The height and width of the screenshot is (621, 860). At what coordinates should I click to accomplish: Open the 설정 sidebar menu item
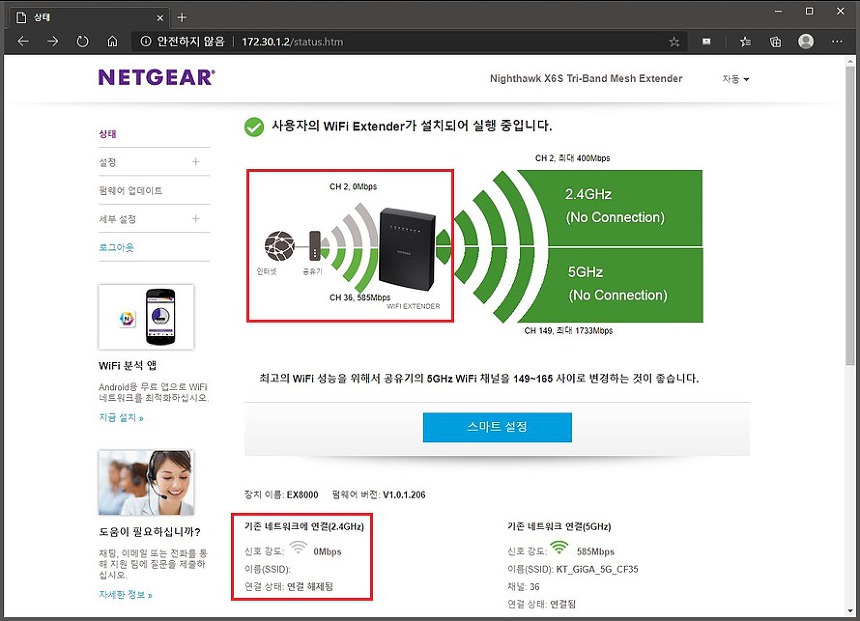click(108, 162)
